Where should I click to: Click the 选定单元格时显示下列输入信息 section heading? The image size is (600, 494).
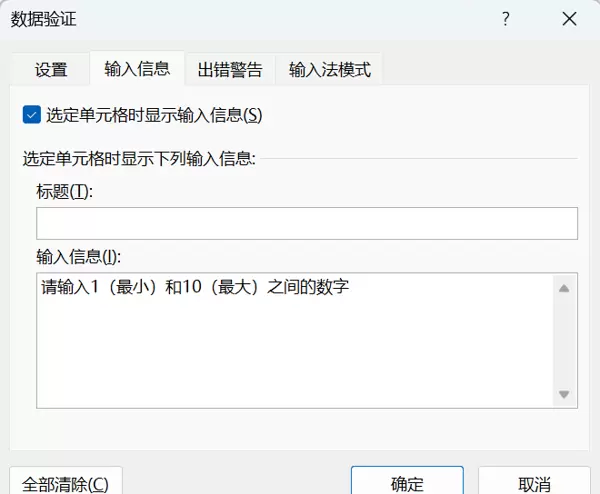click(x=140, y=158)
